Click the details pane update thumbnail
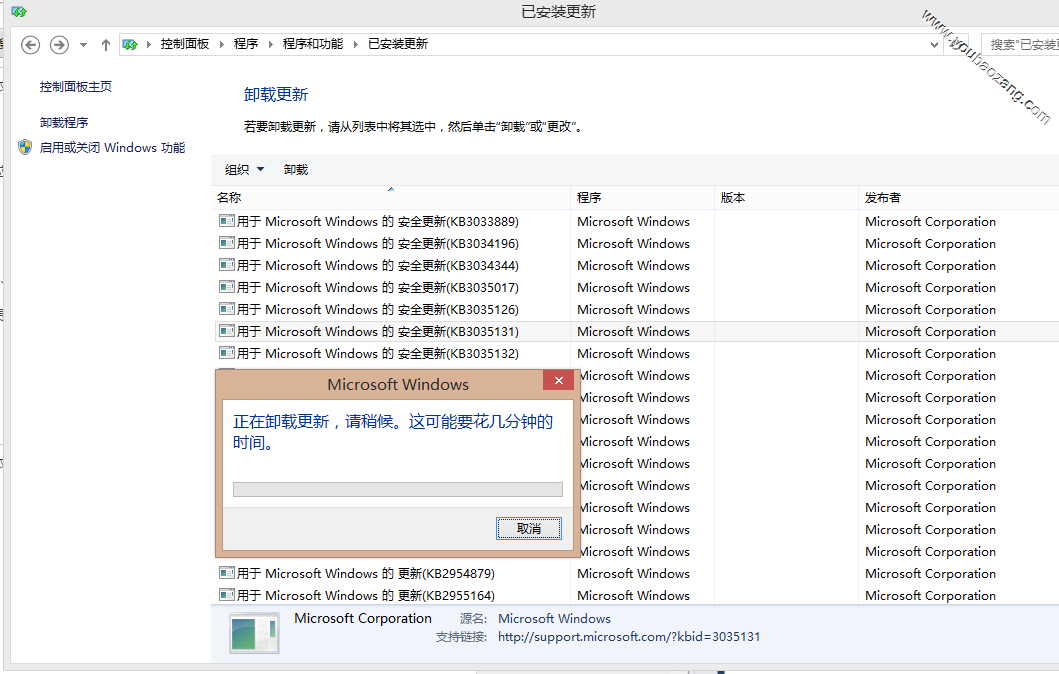Viewport: 1059px width, 674px height. coord(254,633)
